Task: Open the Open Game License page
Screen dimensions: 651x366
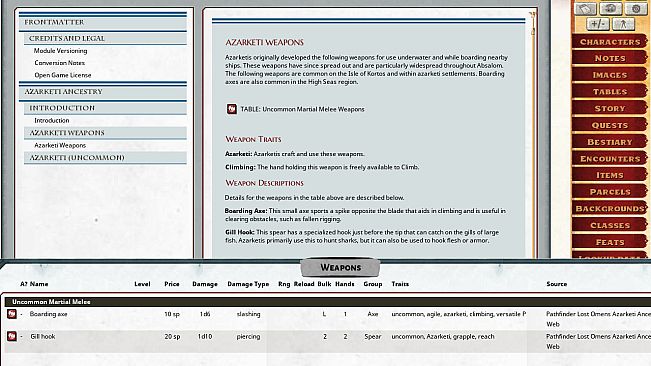Action: [x=63, y=75]
